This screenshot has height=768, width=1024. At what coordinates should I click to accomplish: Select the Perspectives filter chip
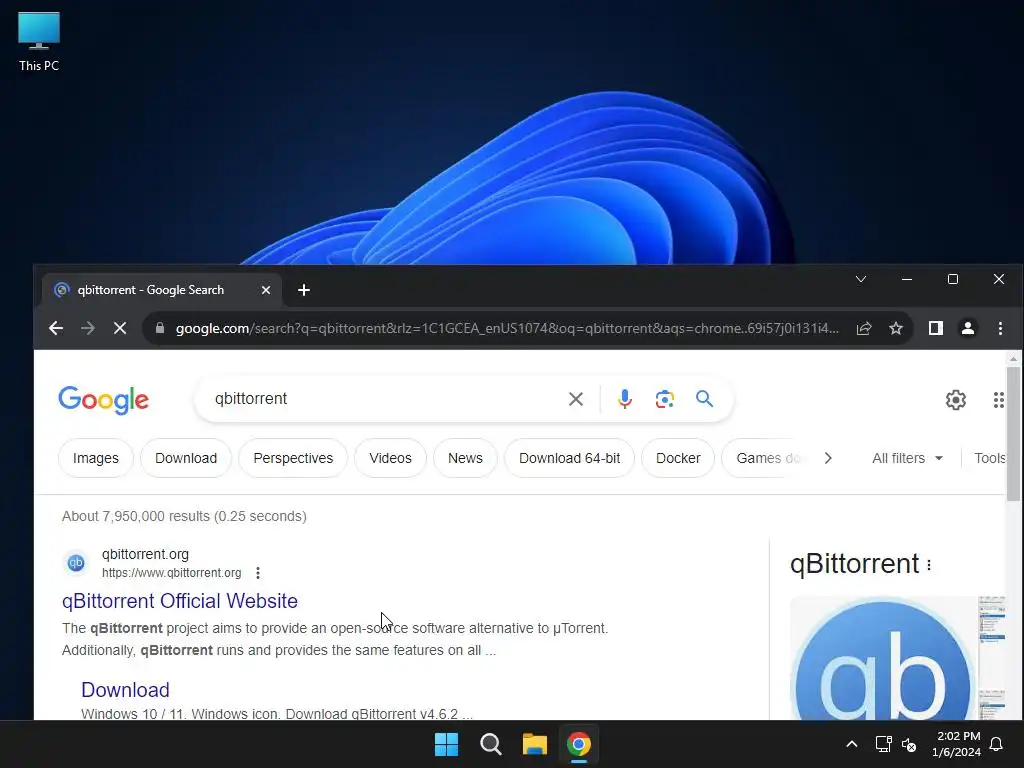pos(293,458)
